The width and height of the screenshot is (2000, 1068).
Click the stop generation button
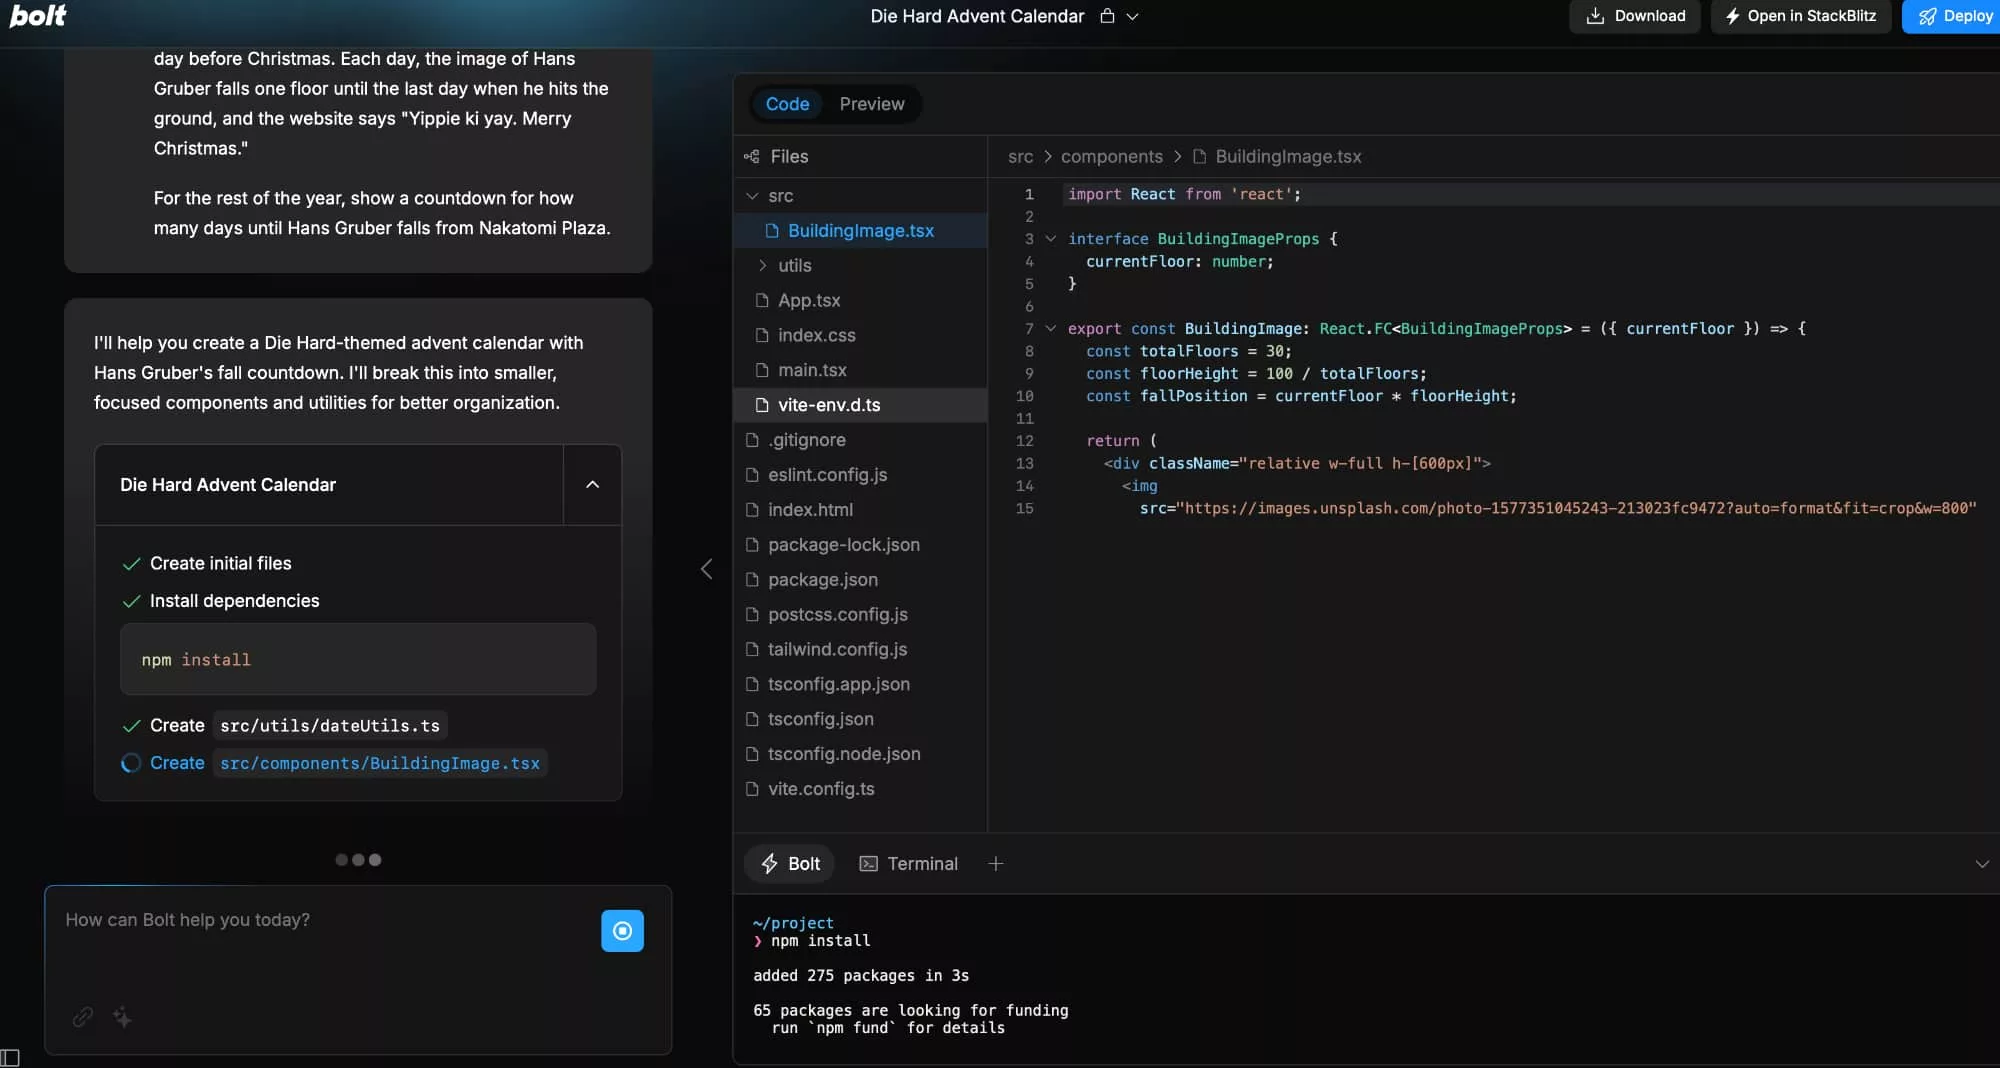pyautogui.click(x=622, y=931)
